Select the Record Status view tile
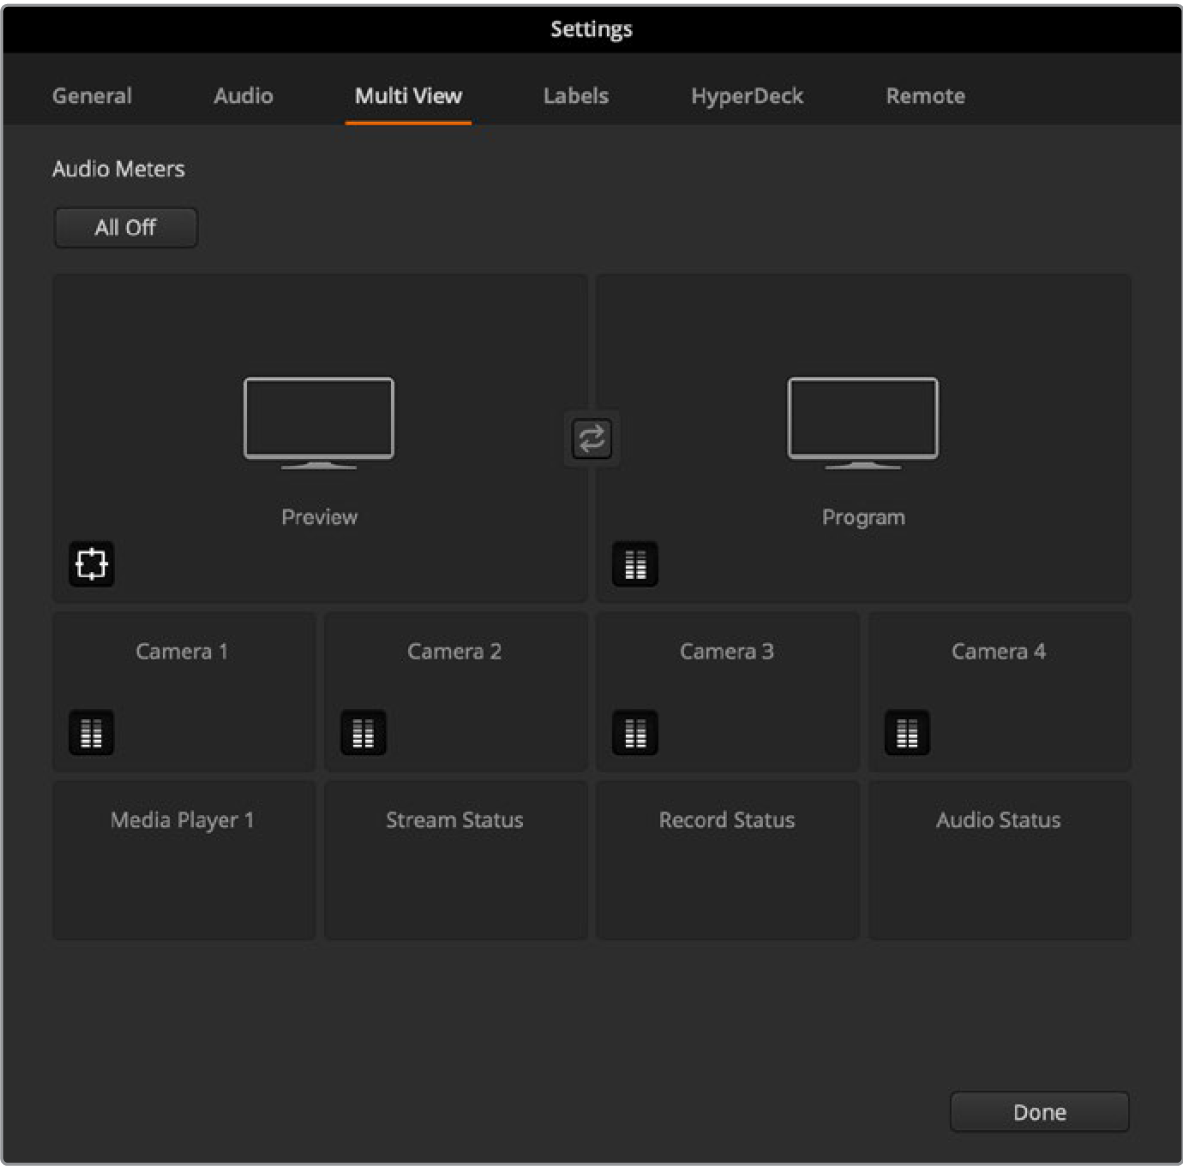The image size is (1183, 1171). pos(727,860)
